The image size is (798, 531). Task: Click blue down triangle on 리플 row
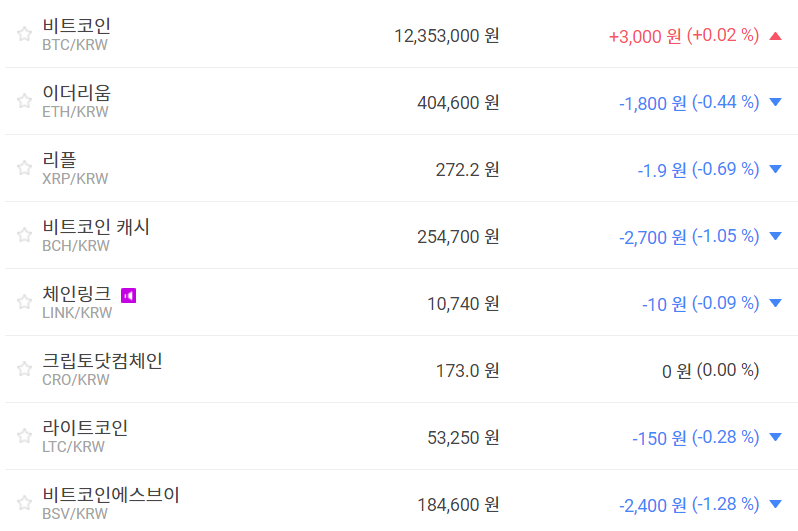(x=776, y=169)
